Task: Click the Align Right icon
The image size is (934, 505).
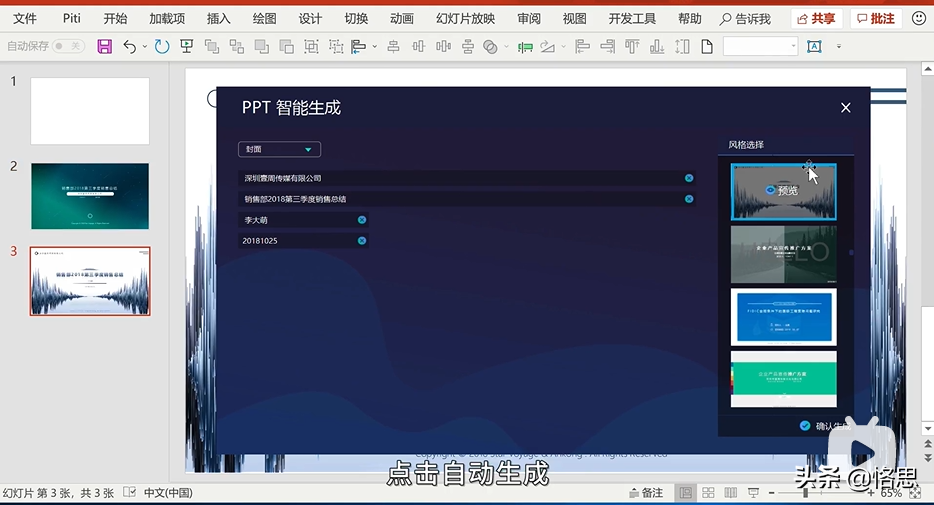Action: (608, 46)
